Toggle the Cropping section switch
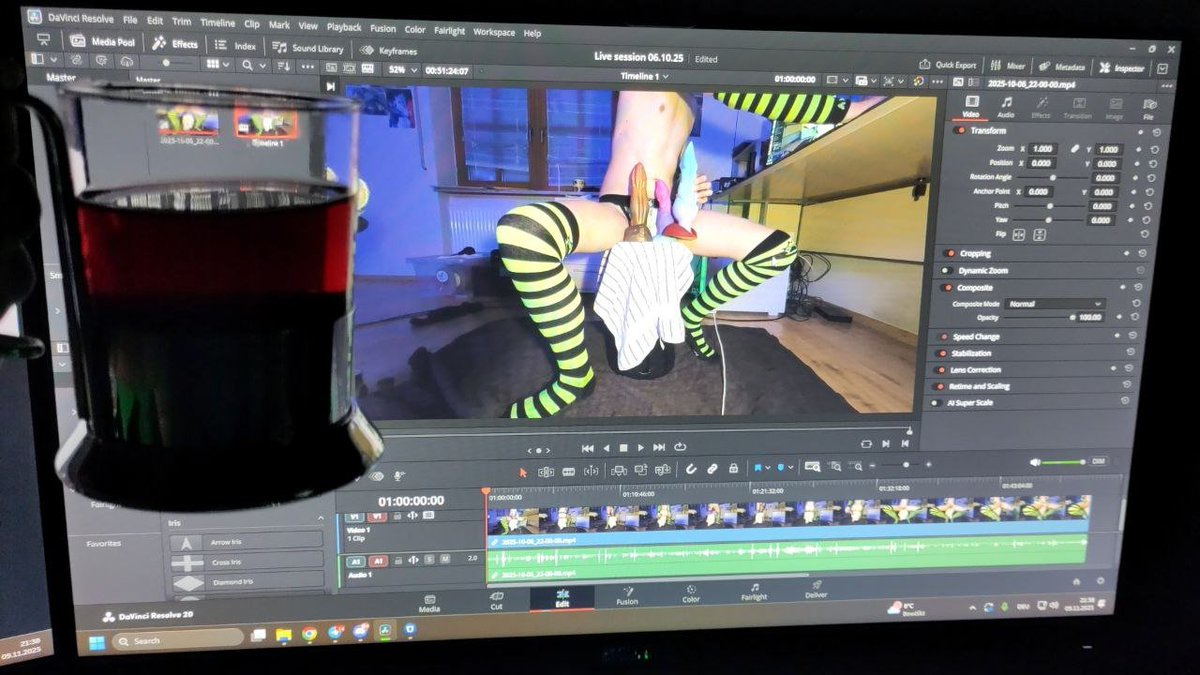 950,253
